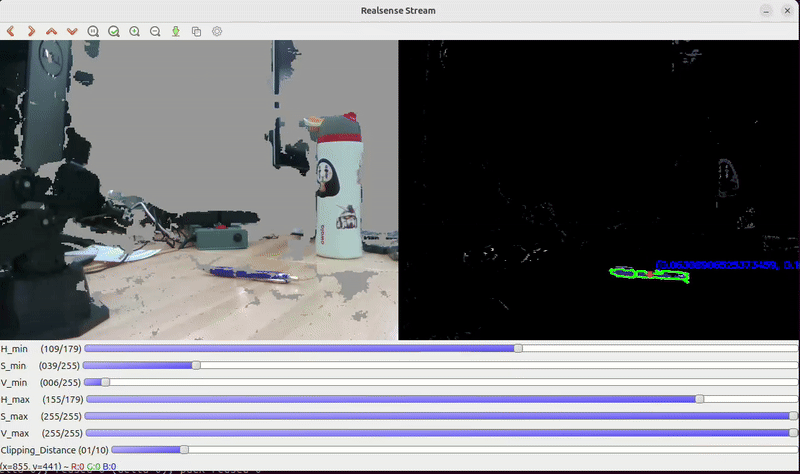Copy image to clipboard icon
Image resolution: width=800 pixels, height=474 pixels.
click(x=196, y=31)
